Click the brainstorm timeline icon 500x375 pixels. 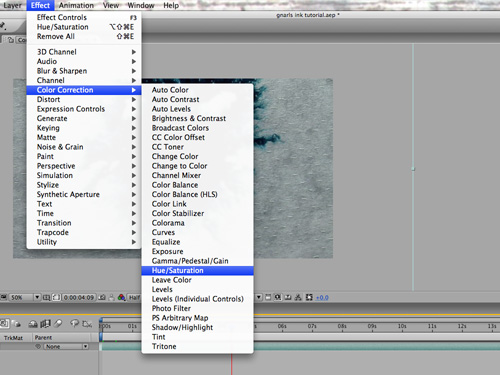click(74, 323)
